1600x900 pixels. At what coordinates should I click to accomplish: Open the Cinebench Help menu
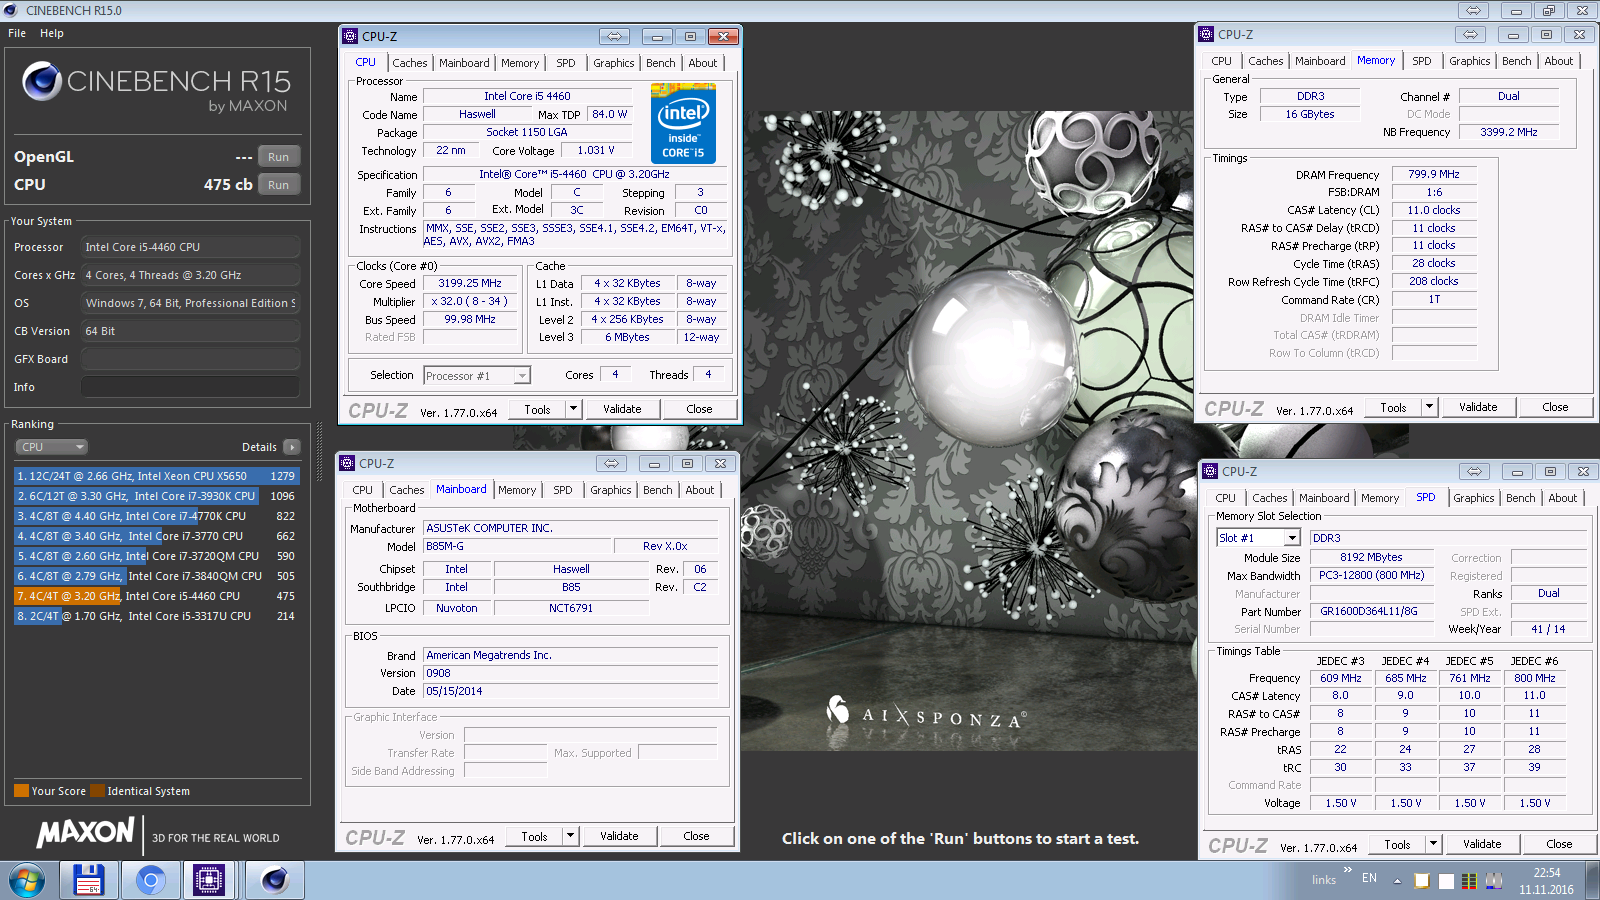point(52,33)
